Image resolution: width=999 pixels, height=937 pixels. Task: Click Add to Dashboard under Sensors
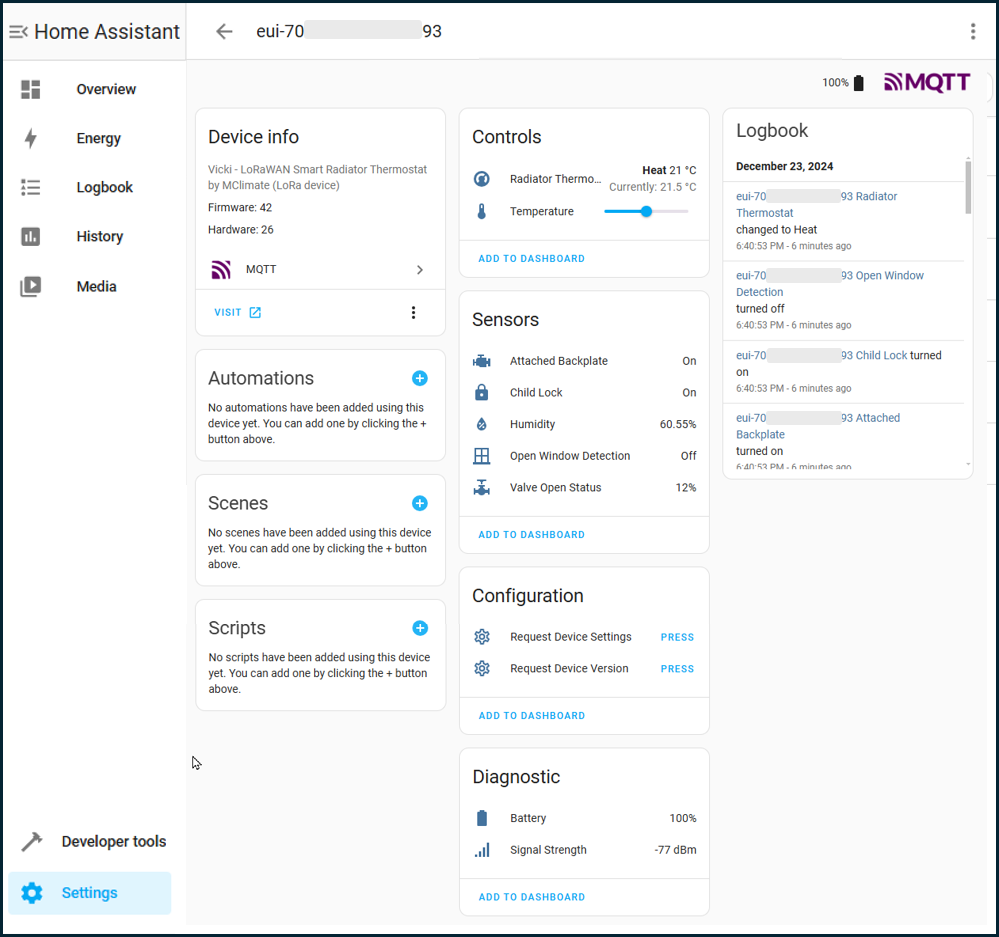point(531,534)
